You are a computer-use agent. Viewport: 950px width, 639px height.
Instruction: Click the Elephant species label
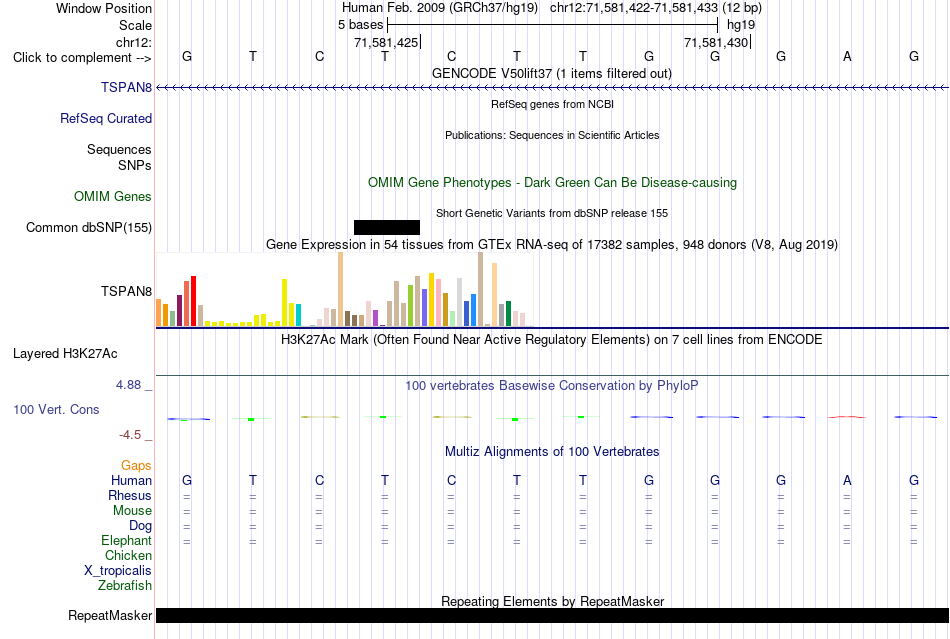point(126,540)
